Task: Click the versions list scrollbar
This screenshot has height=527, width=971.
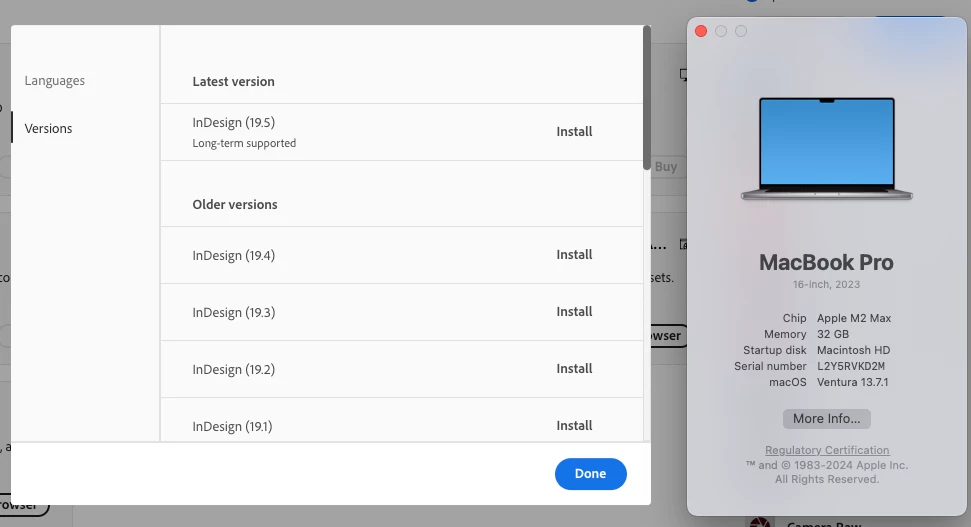Action: (x=647, y=98)
